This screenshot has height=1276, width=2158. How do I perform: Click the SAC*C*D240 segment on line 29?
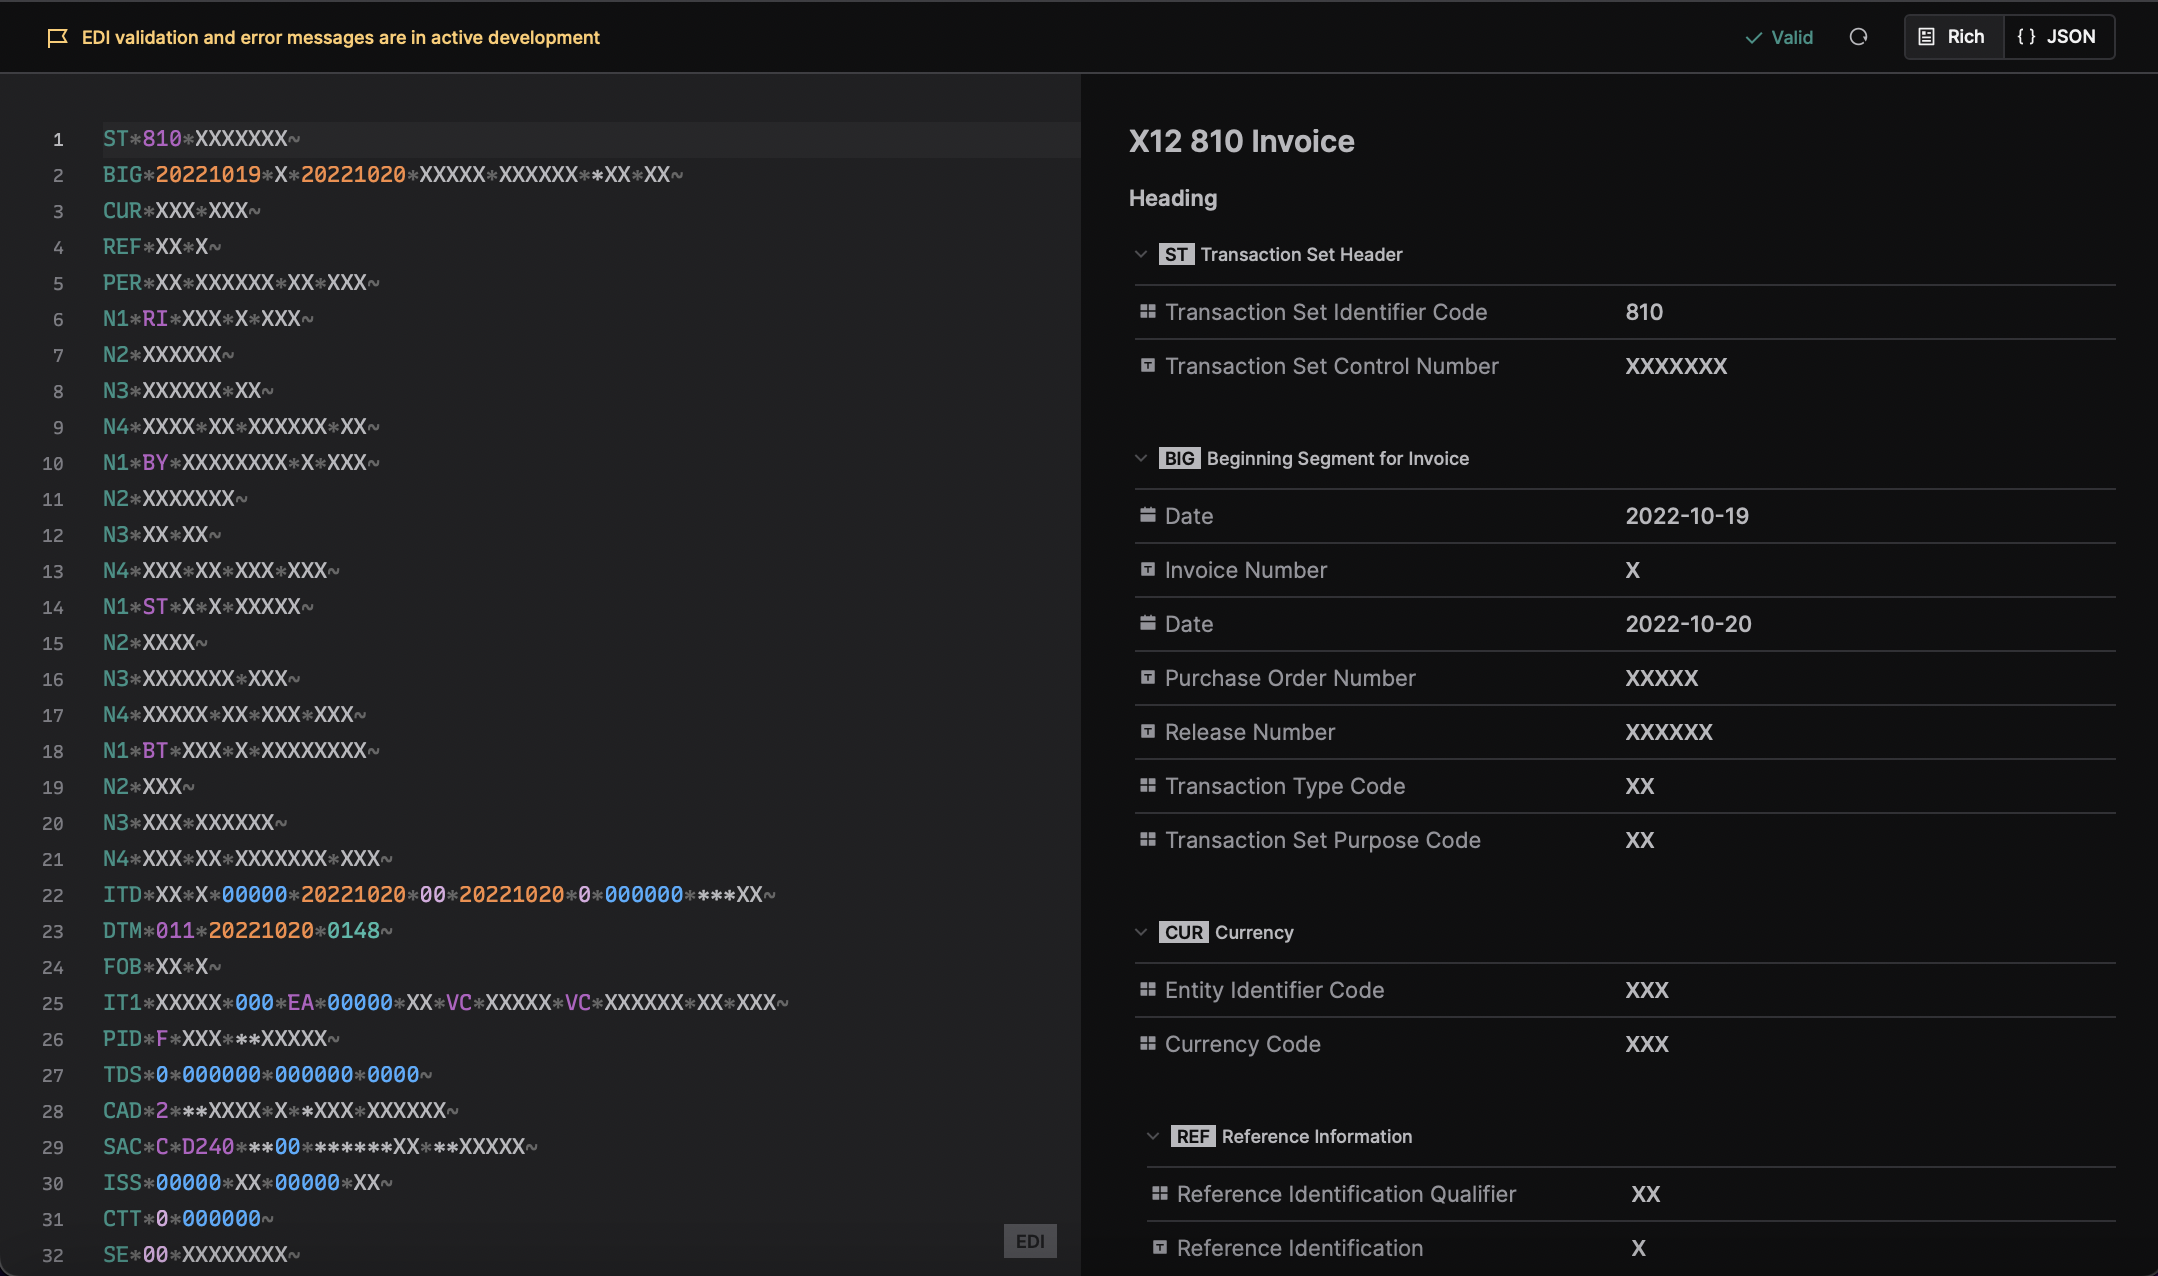pyautogui.click(x=320, y=1147)
